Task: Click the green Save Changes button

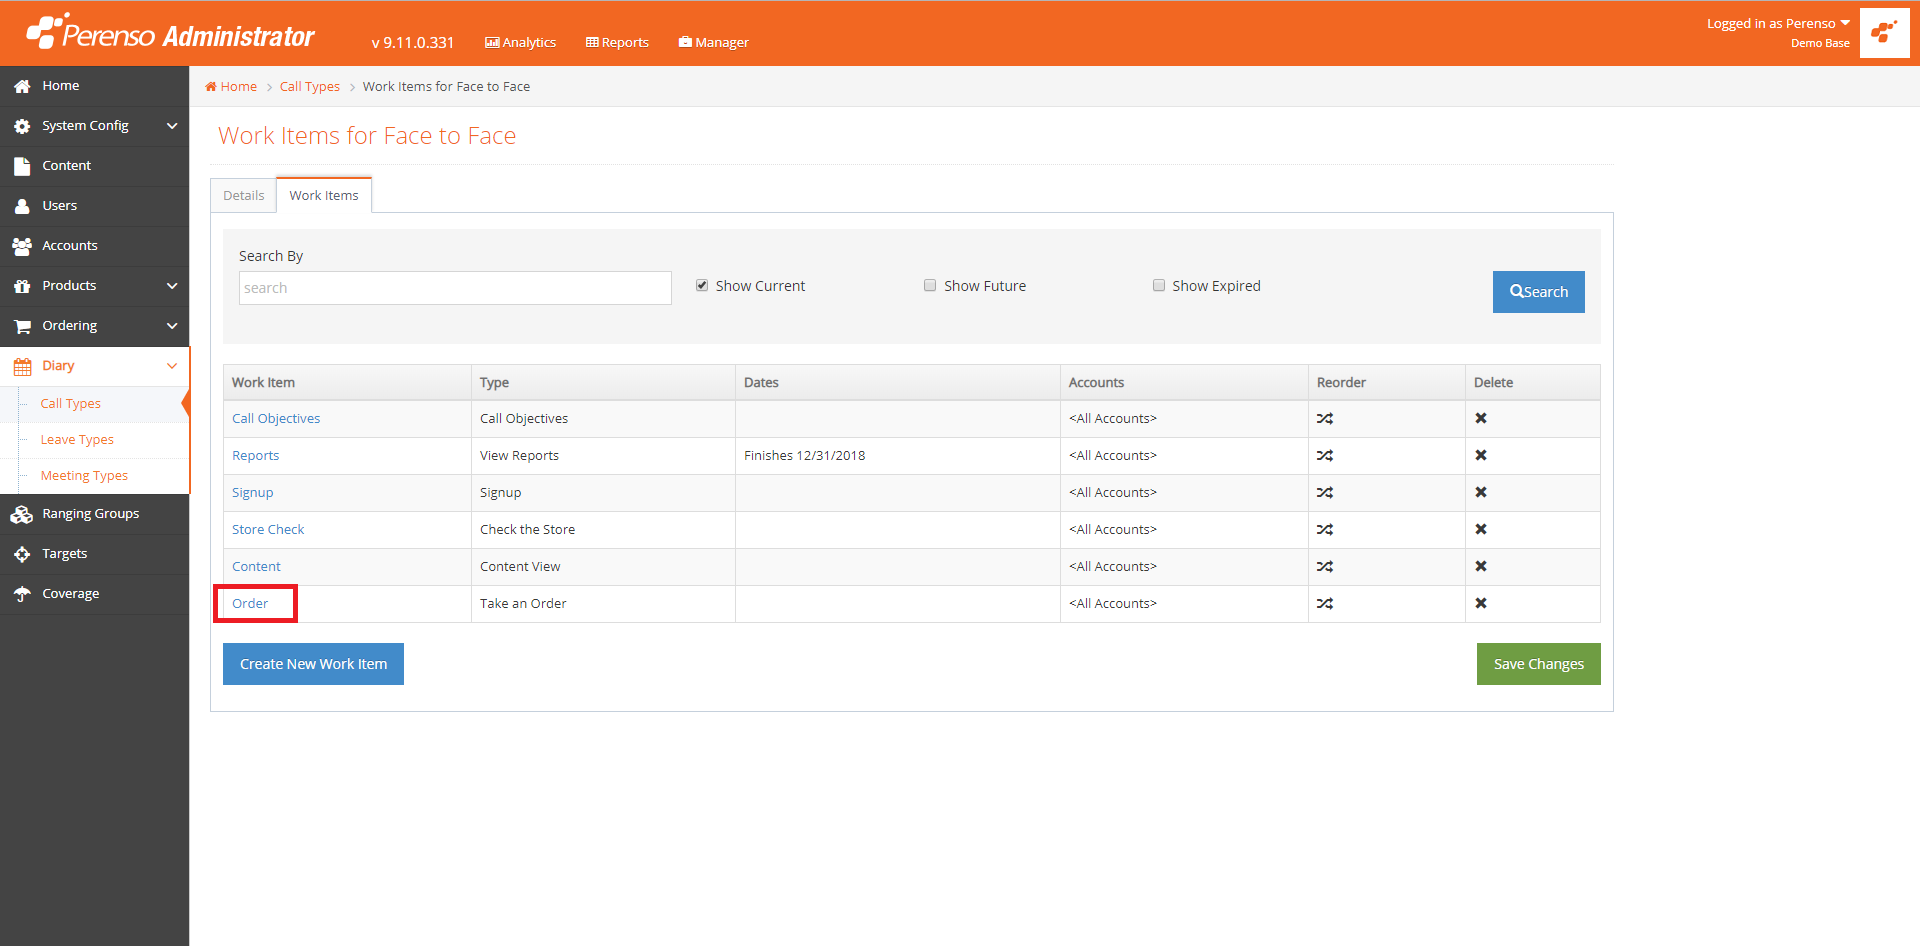Action: click(x=1538, y=664)
